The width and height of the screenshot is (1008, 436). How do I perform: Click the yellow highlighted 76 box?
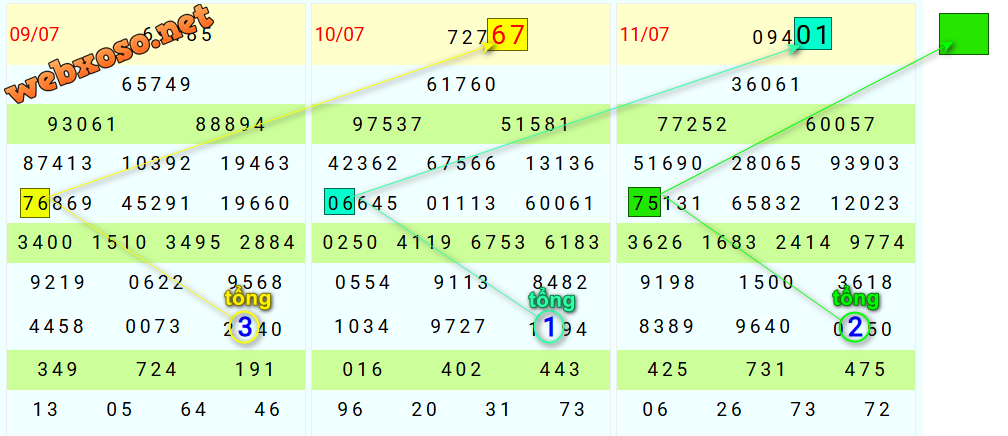pyautogui.click(x=35, y=203)
